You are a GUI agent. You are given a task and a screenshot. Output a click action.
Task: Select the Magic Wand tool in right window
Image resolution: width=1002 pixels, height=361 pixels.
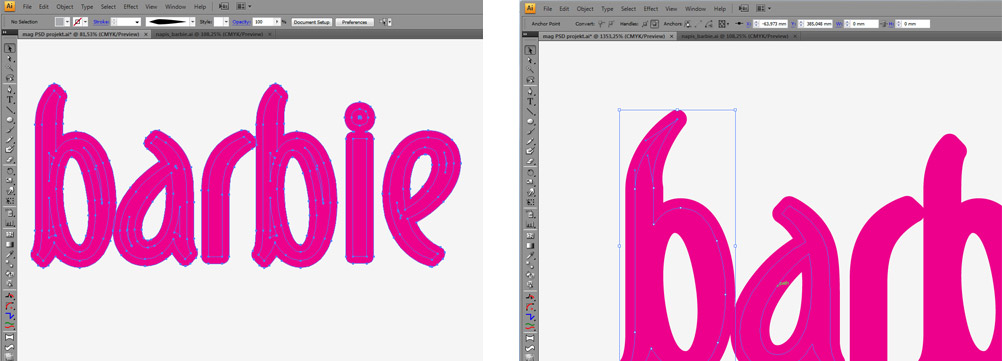pos(530,69)
